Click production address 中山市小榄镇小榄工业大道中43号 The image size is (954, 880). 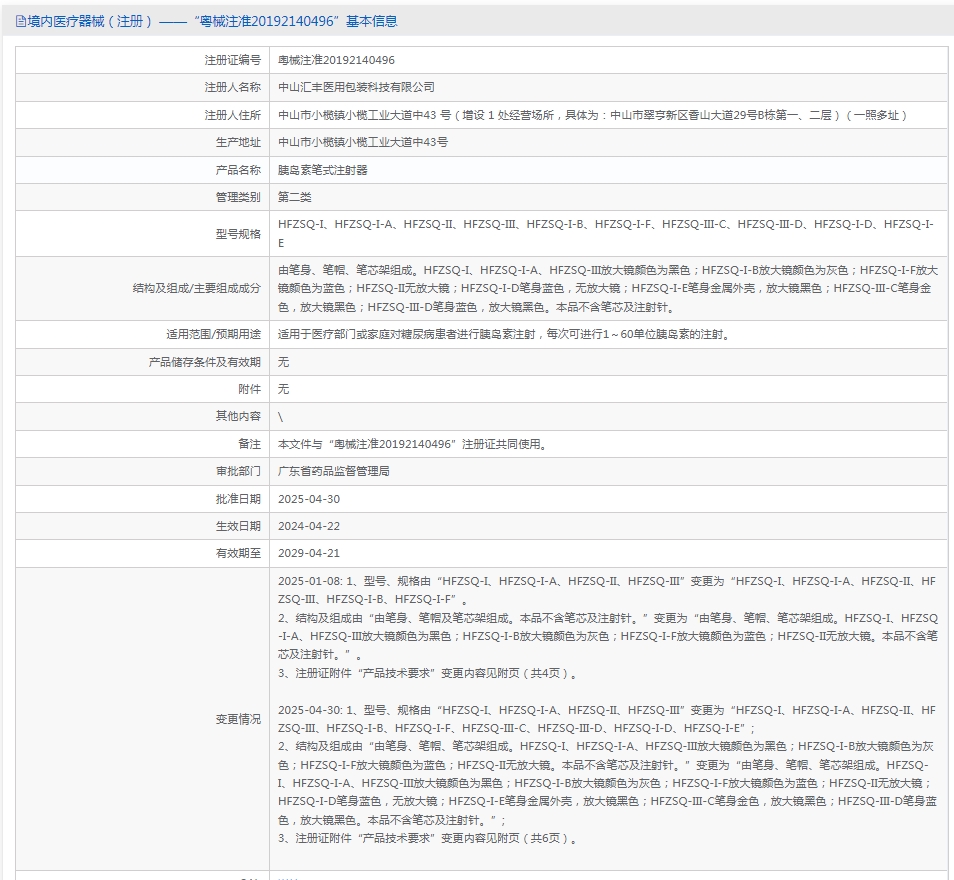(363, 142)
